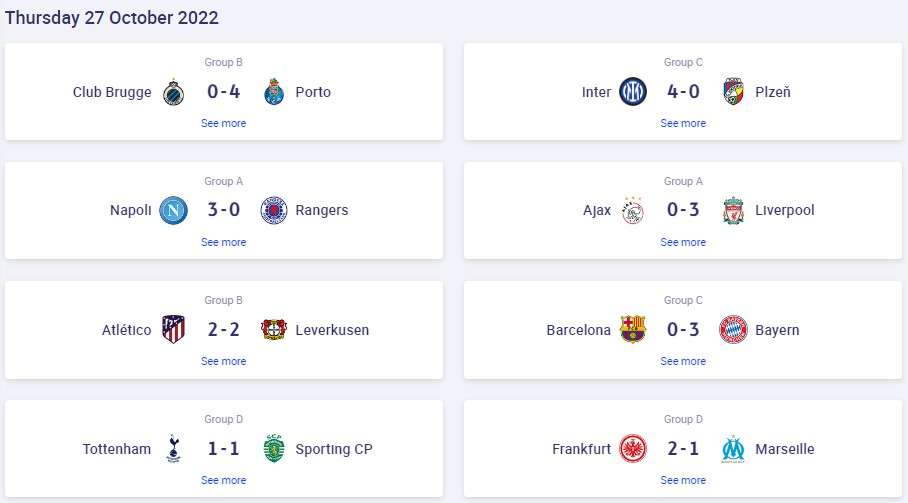The height and width of the screenshot is (503, 908).
Task: Open See more for Club Brugge vs Porto
Action: click(x=223, y=123)
